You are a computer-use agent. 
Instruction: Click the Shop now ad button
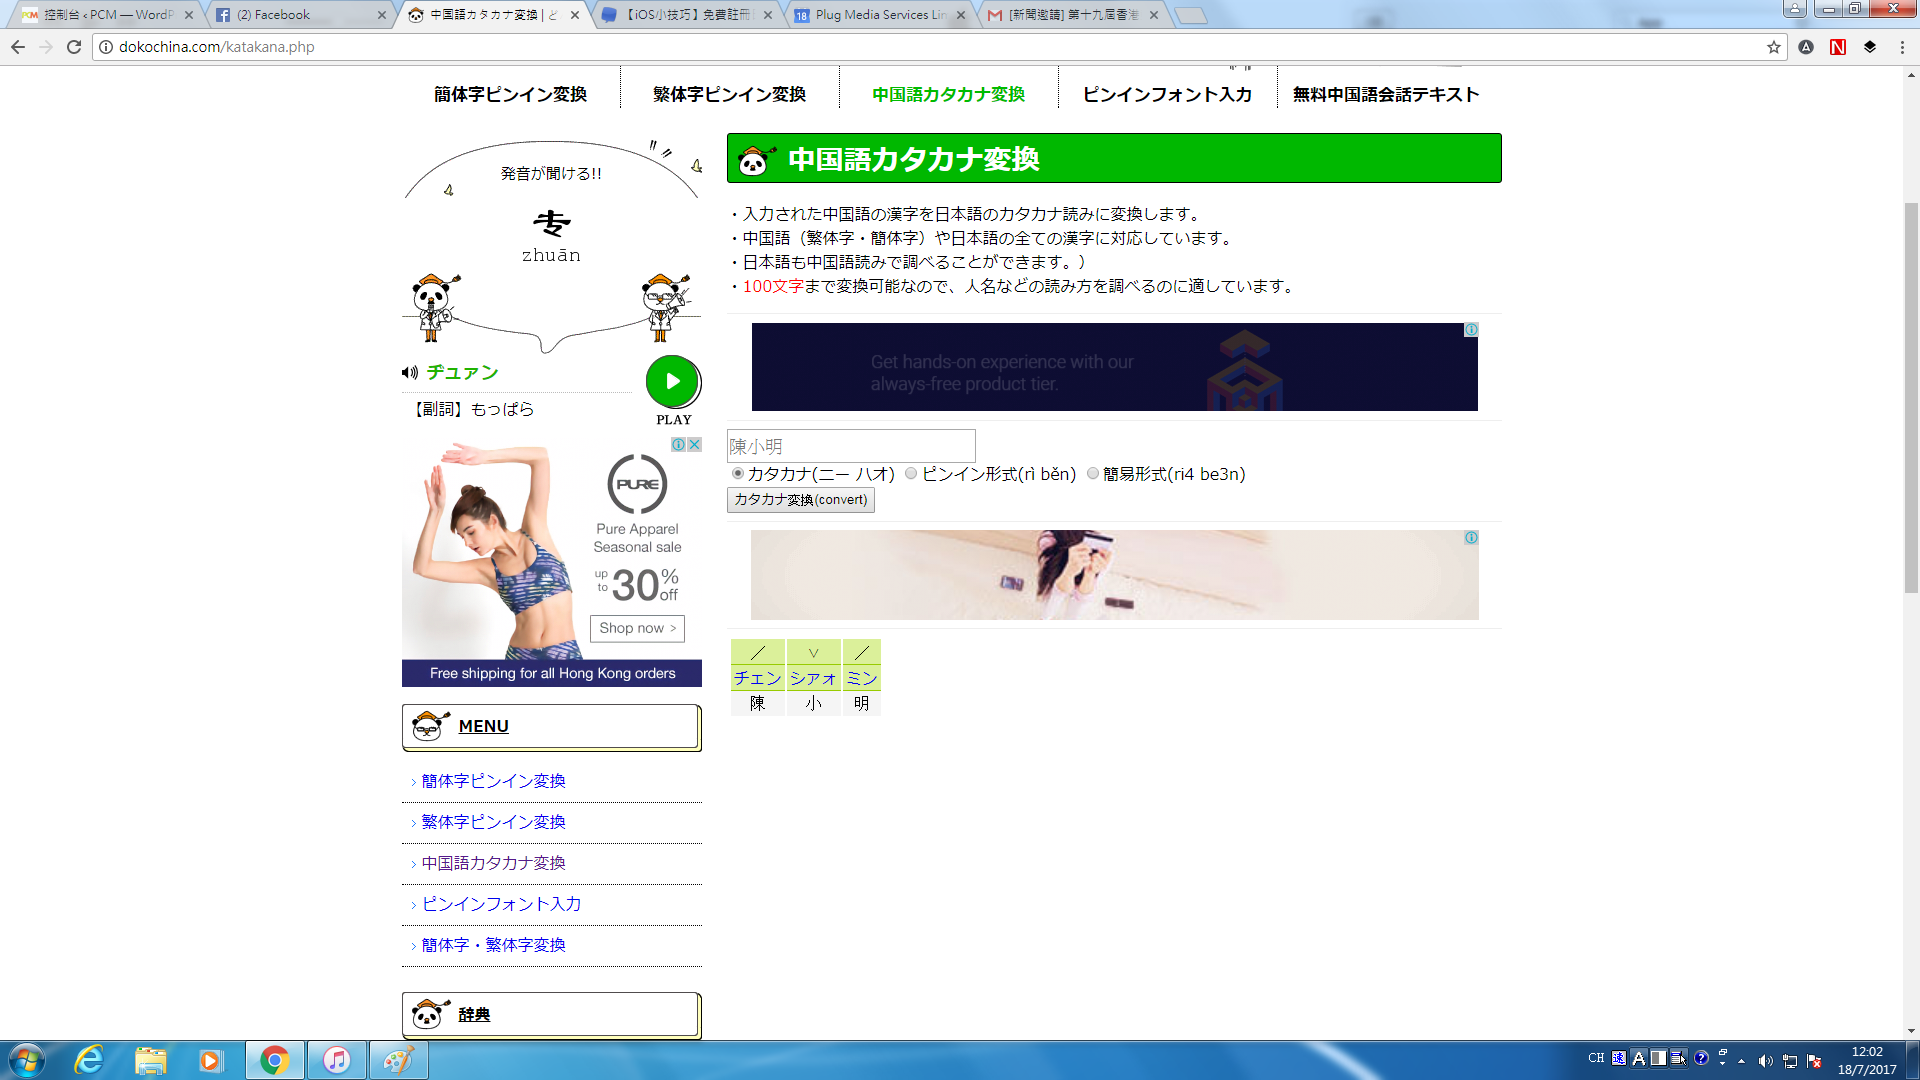(637, 628)
